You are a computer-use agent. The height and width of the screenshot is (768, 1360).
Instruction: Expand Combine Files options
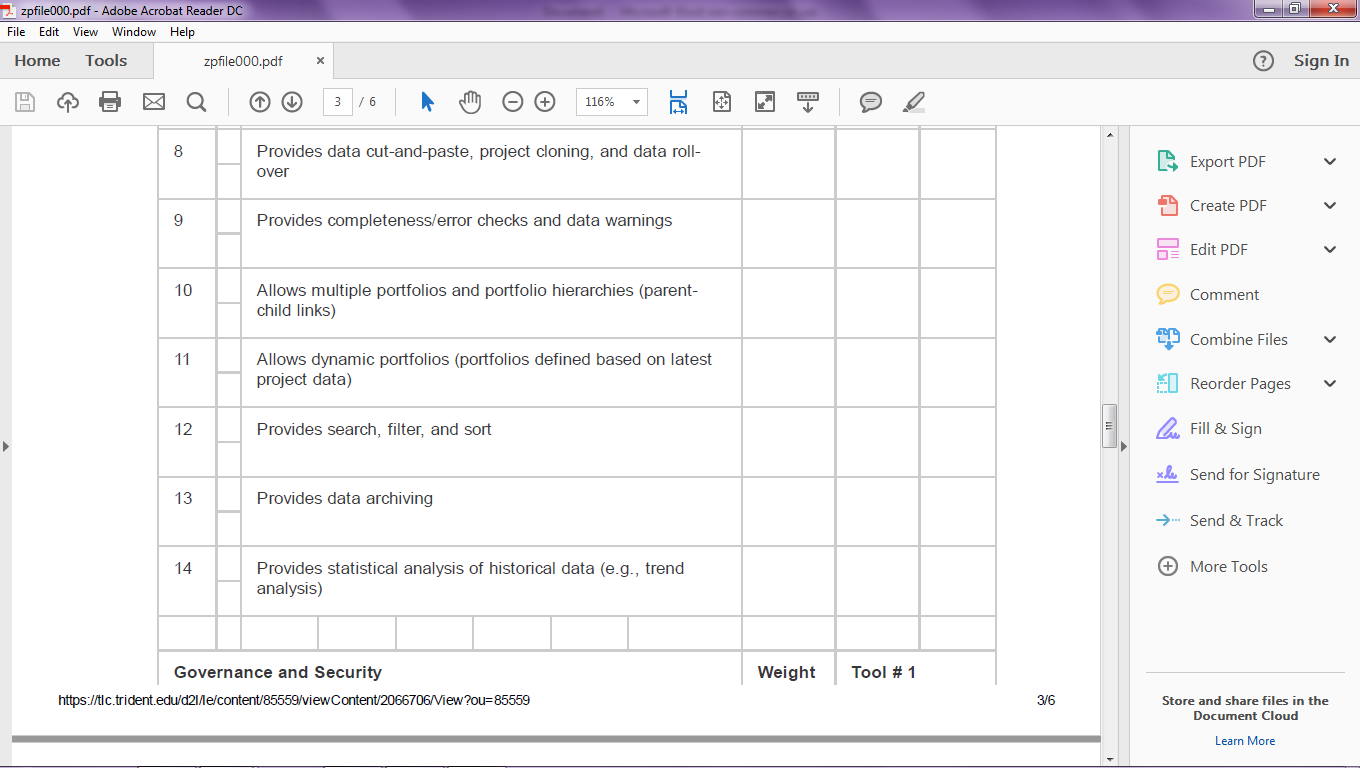1330,339
